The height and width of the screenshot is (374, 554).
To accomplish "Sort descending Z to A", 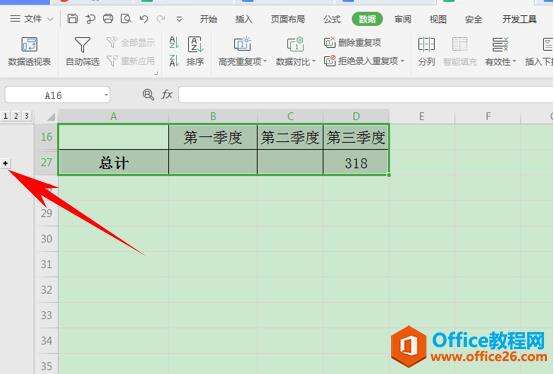I will (x=173, y=61).
